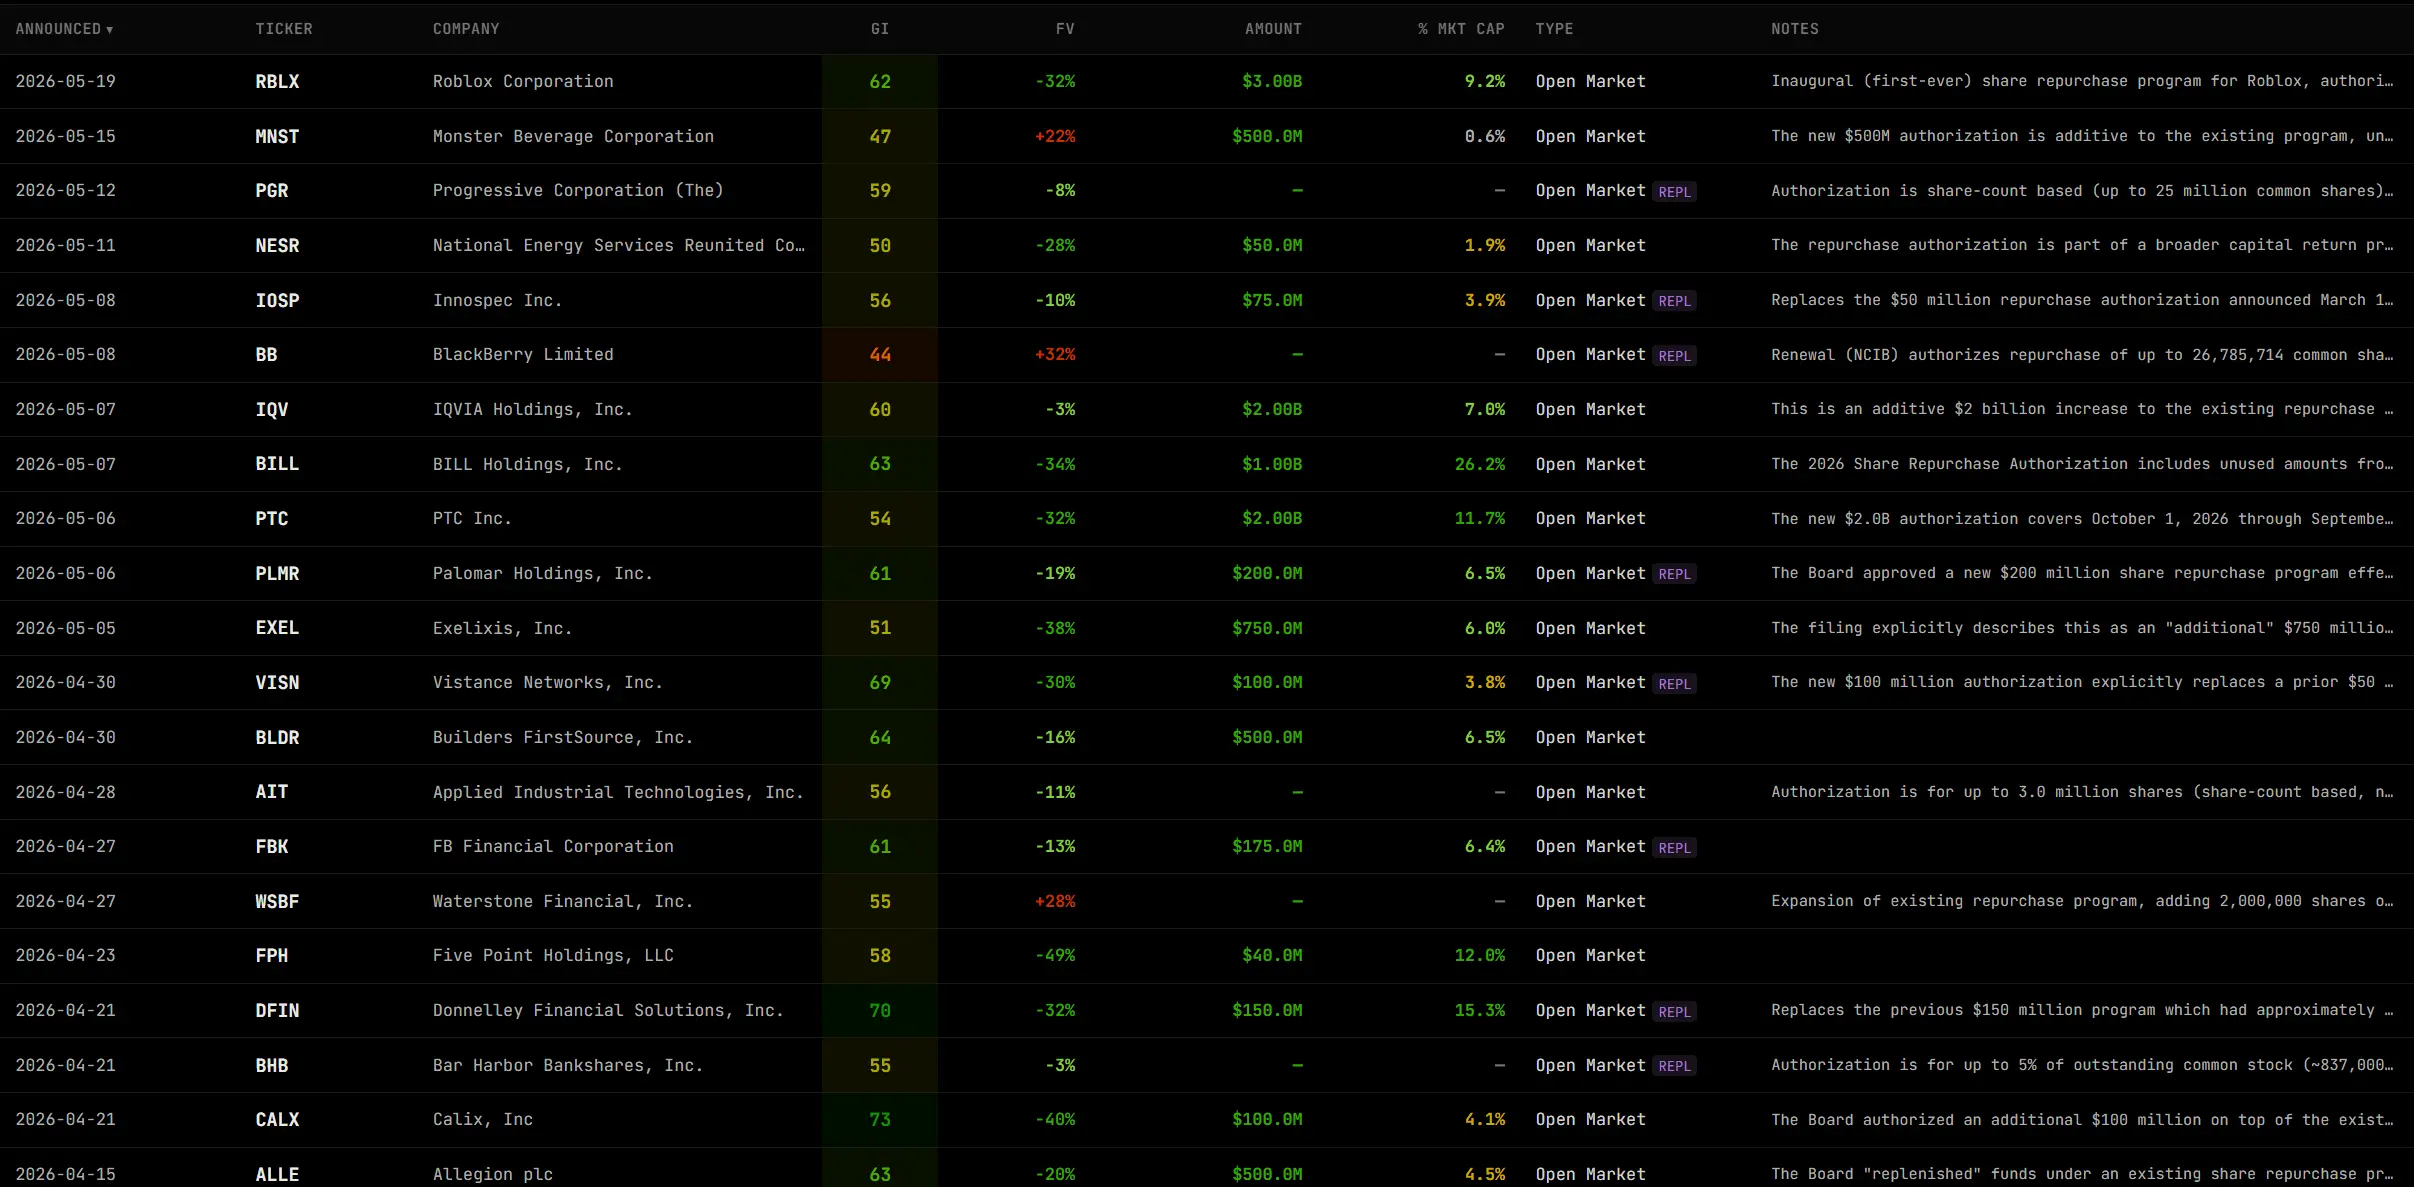Click the REPL badge in the PGR row

[x=1674, y=192]
